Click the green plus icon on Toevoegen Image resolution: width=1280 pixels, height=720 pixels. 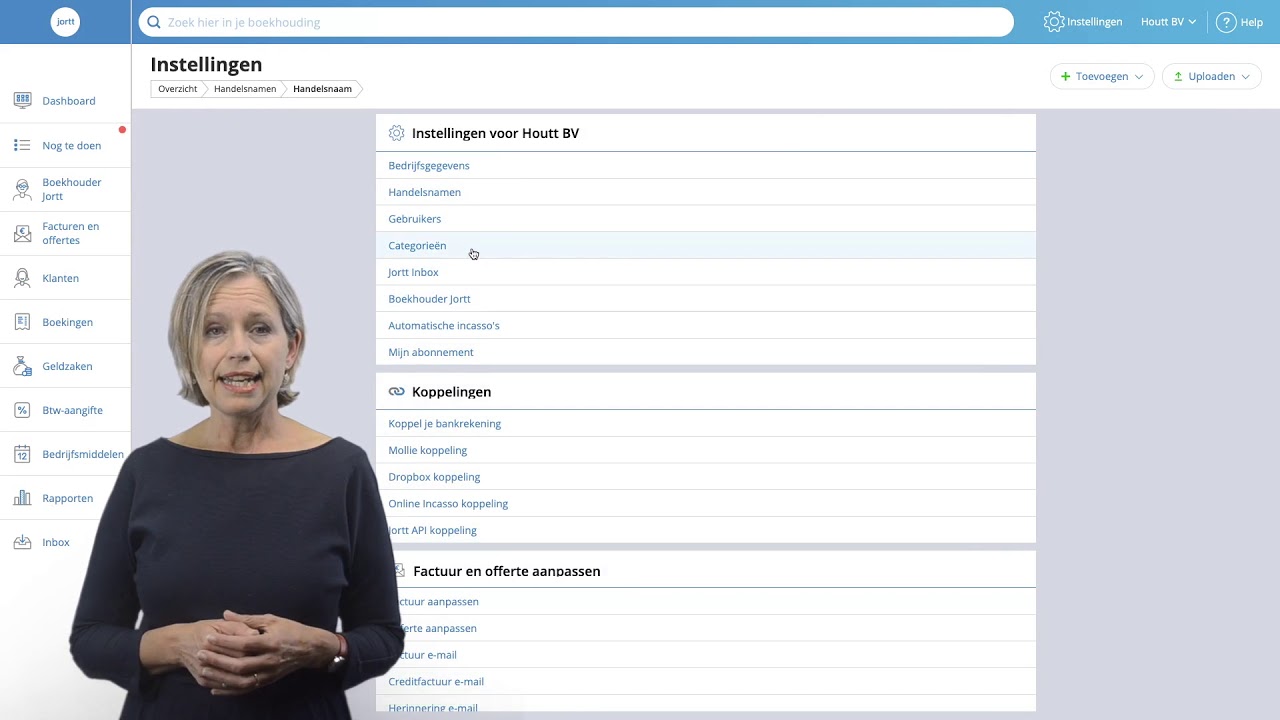[x=1065, y=76]
